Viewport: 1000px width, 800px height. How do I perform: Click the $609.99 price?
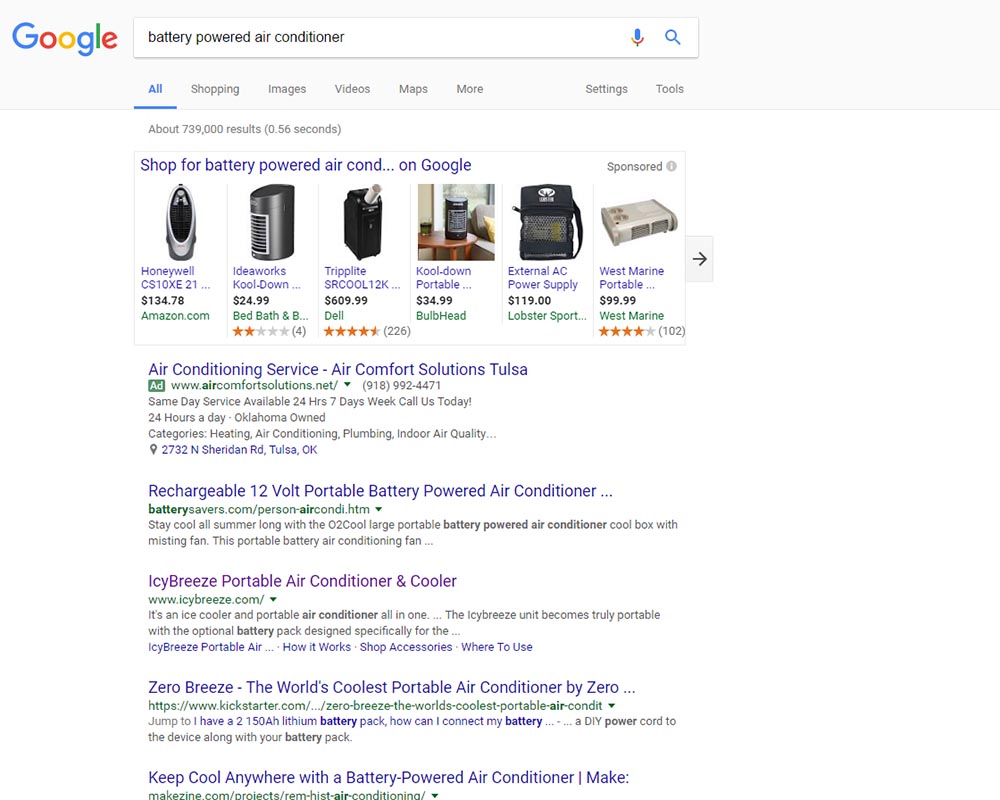tap(346, 300)
